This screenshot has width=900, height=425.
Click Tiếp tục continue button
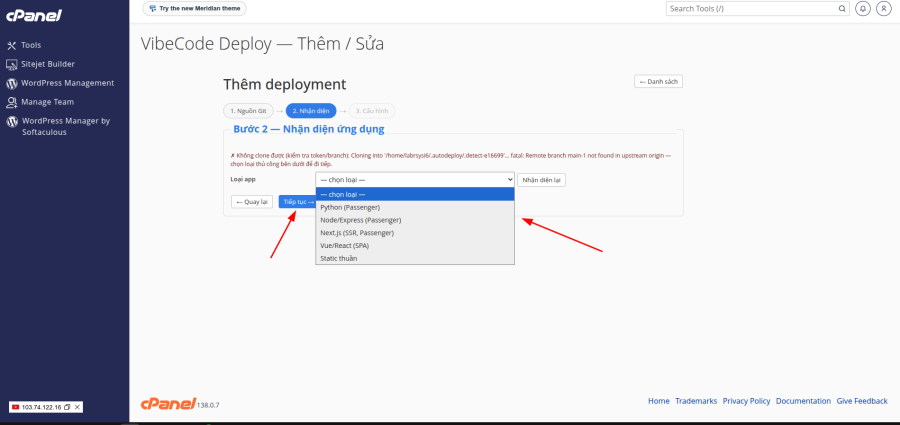click(x=298, y=202)
